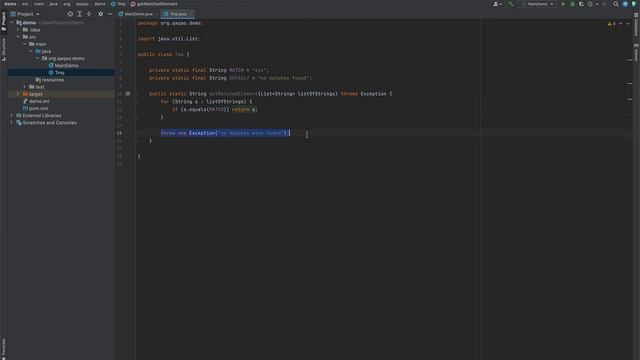Image resolution: width=640 pixels, height=360 pixels.
Task: Click the src breadcrumb in the navigation bar
Action: tap(25, 4)
